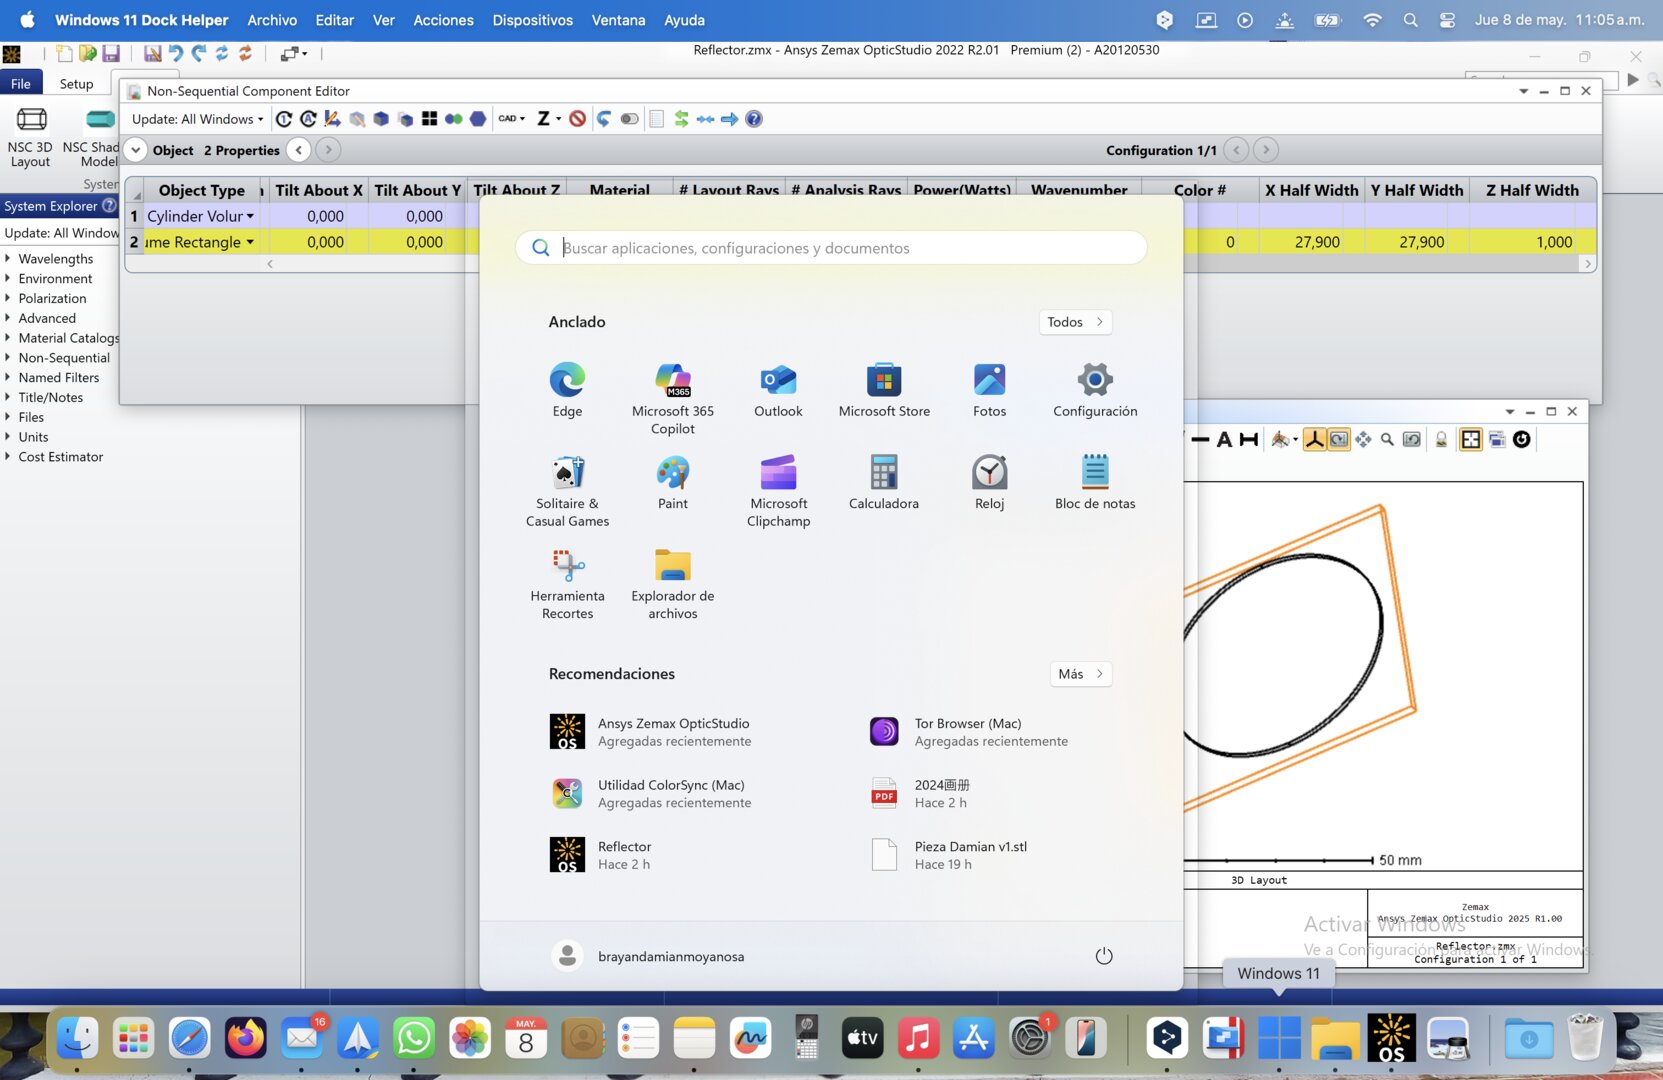Toggle the switch icon in editor toolbar
1663x1080 pixels.
[x=629, y=119]
